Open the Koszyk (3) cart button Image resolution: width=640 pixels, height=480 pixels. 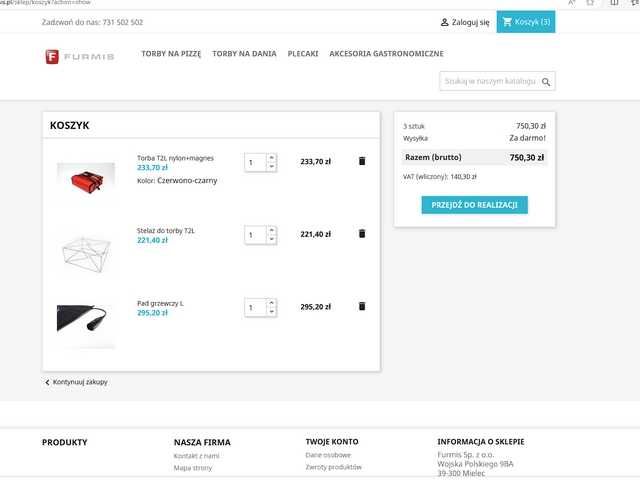click(x=526, y=22)
